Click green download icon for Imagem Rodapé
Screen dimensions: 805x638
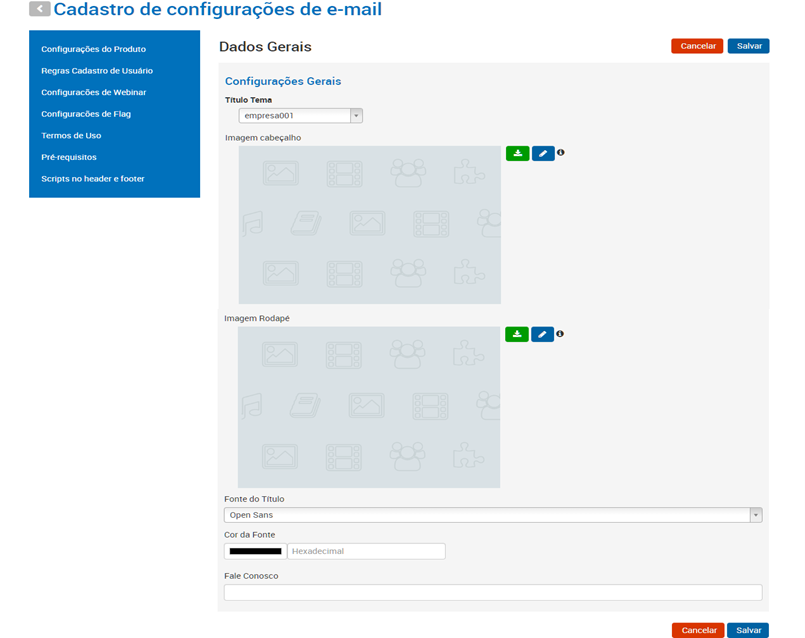pos(517,334)
